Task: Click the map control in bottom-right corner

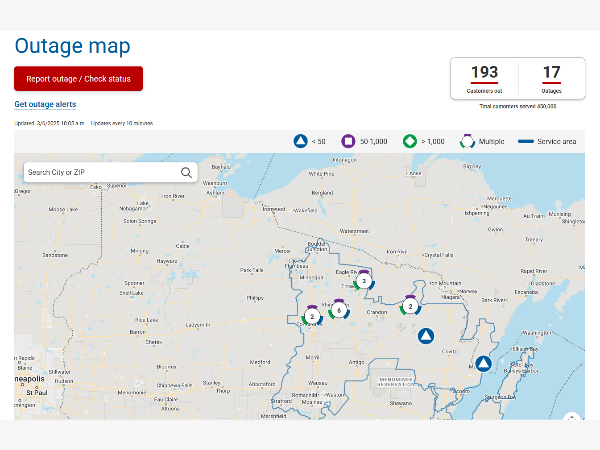Action: (571, 417)
